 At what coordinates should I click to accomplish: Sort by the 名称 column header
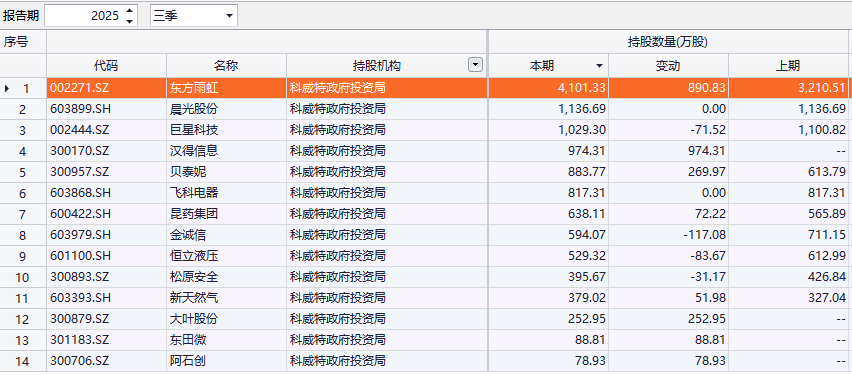point(226,66)
